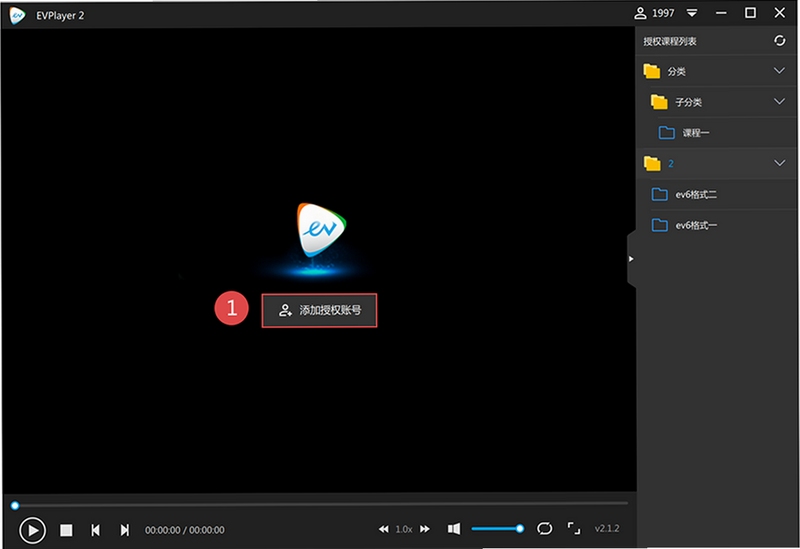The height and width of the screenshot is (549, 800).
Task: Adjust the volume slider
Action: [497, 529]
